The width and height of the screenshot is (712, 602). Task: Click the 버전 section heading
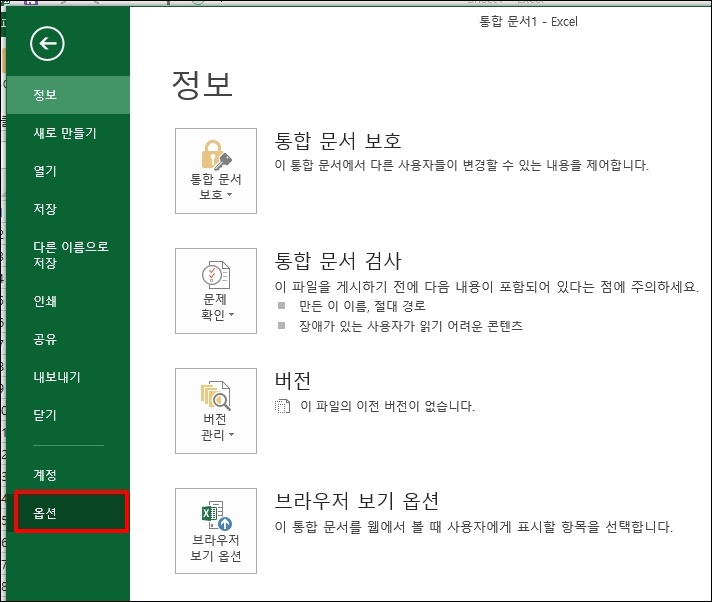[x=293, y=380]
